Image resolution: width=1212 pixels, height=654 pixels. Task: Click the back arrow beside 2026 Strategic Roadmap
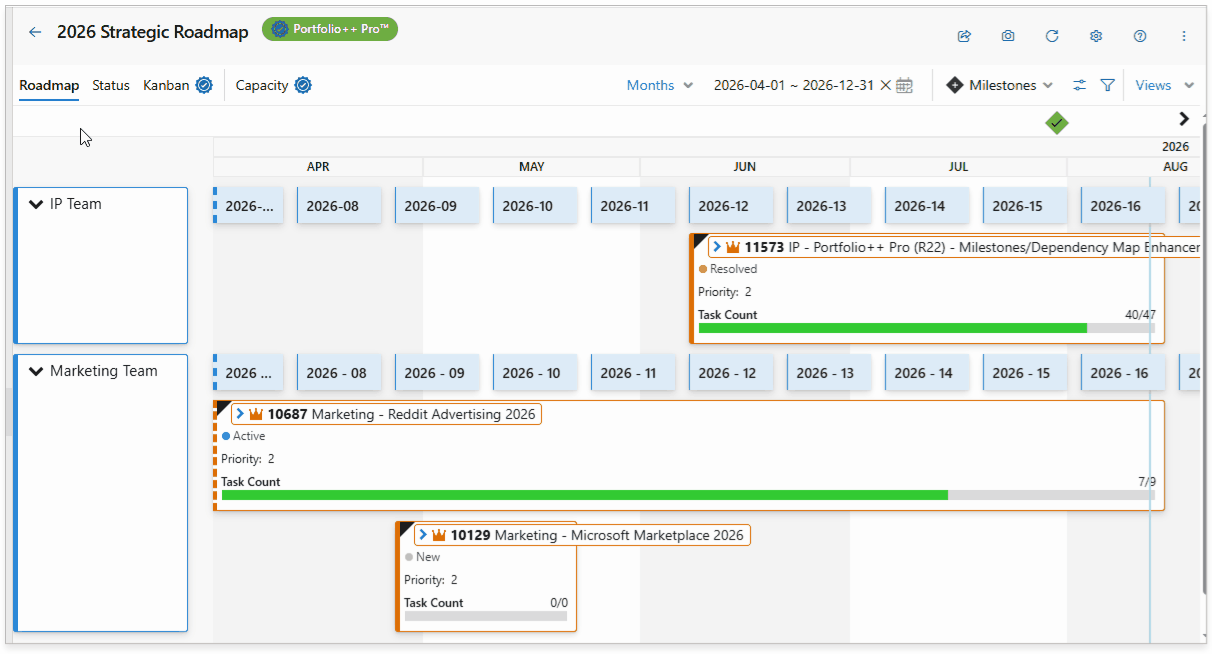pyautogui.click(x=35, y=32)
